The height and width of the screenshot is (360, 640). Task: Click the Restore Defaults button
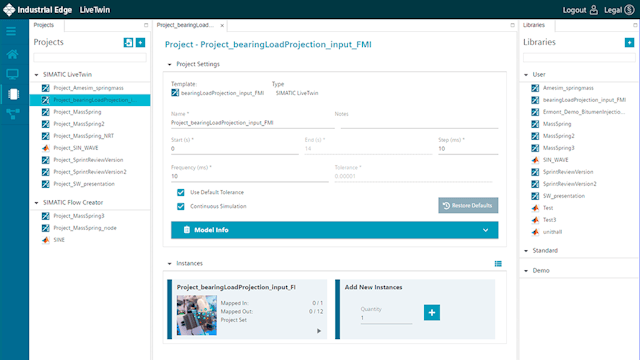pyautogui.click(x=468, y=205)
